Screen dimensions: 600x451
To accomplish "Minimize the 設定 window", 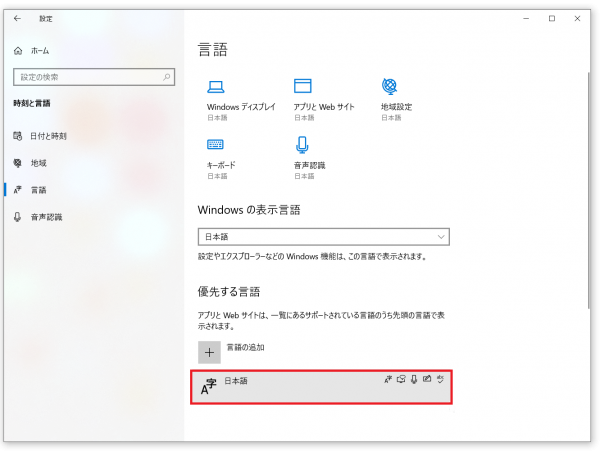I will (526, 18).
